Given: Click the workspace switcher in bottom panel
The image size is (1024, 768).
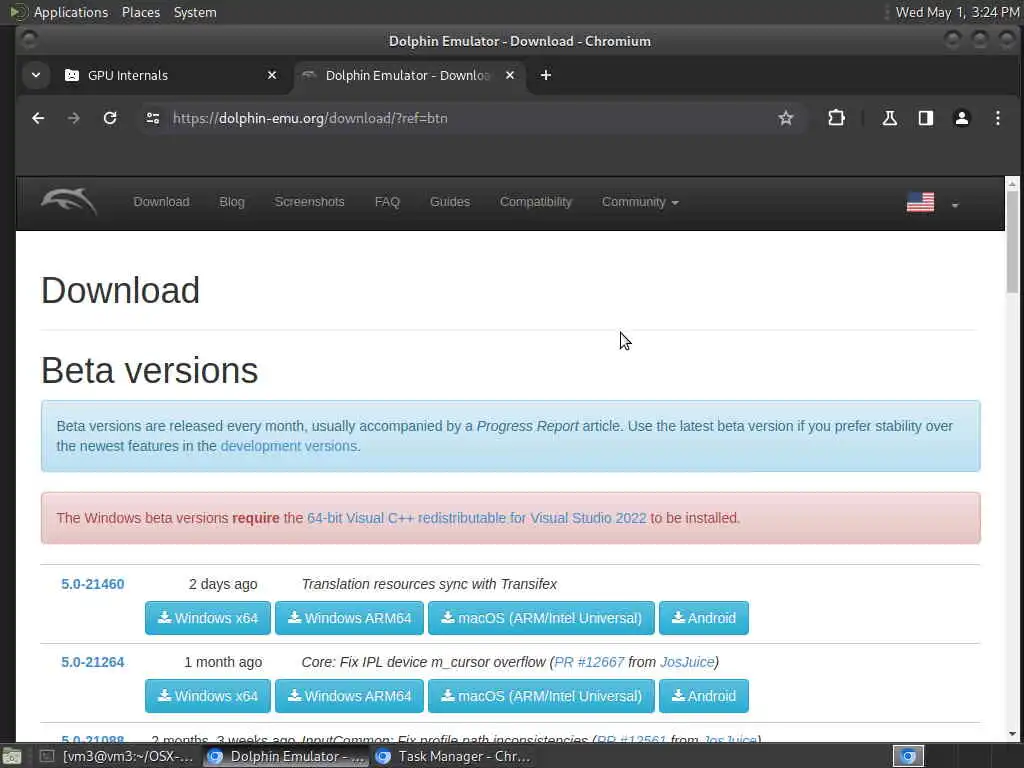Looking at the screenshot, I should [x=908, y=756].
